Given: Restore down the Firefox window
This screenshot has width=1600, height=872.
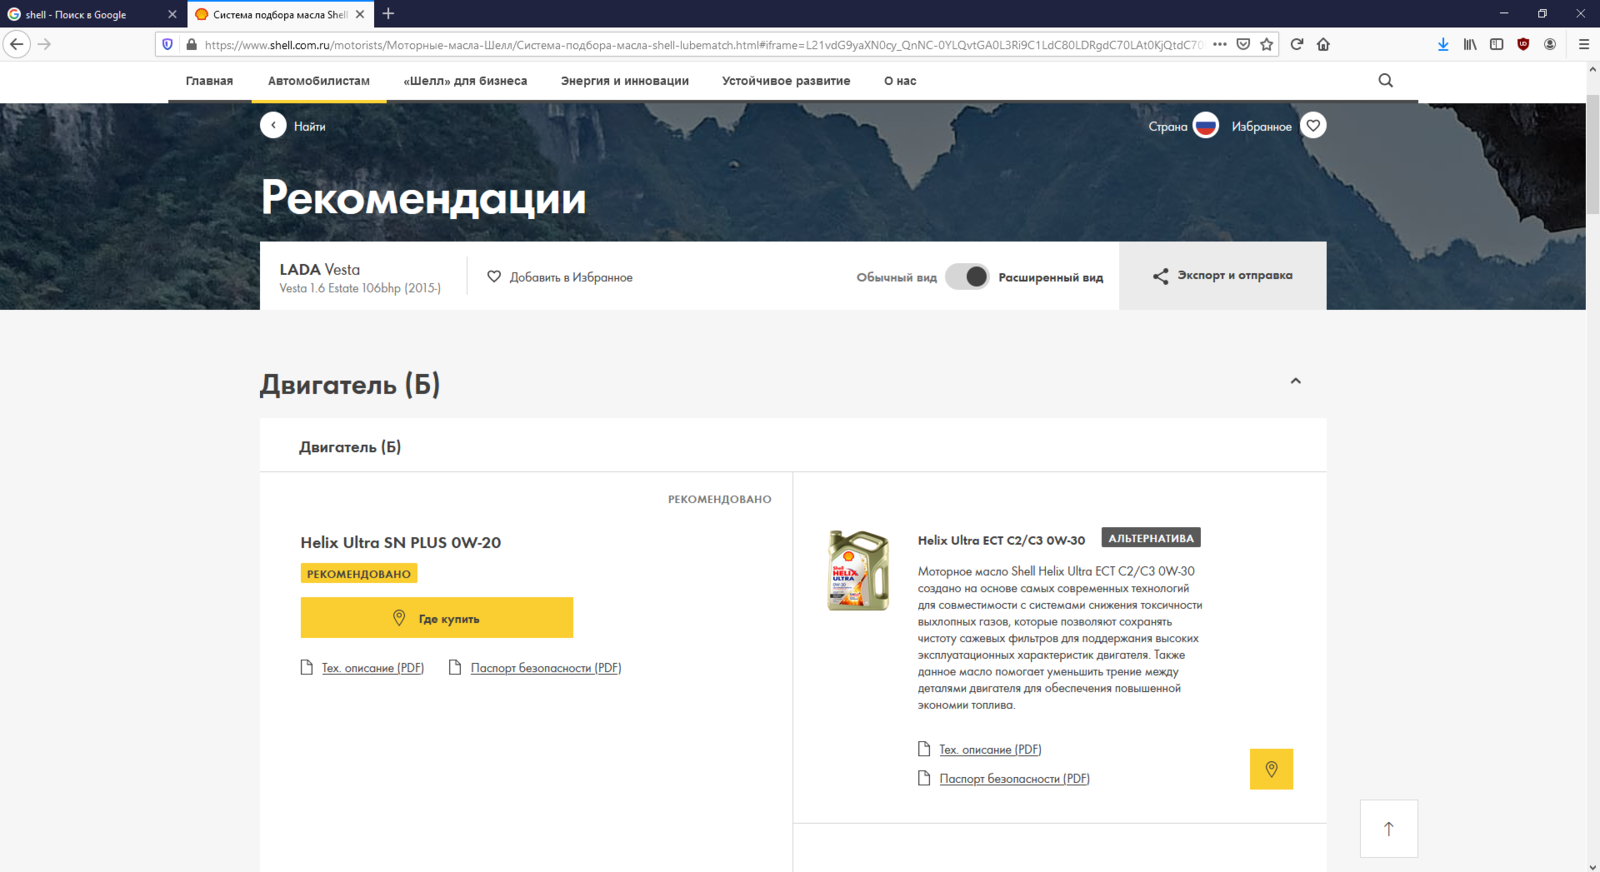Looking at the screenshot, I should (1542, 13).
